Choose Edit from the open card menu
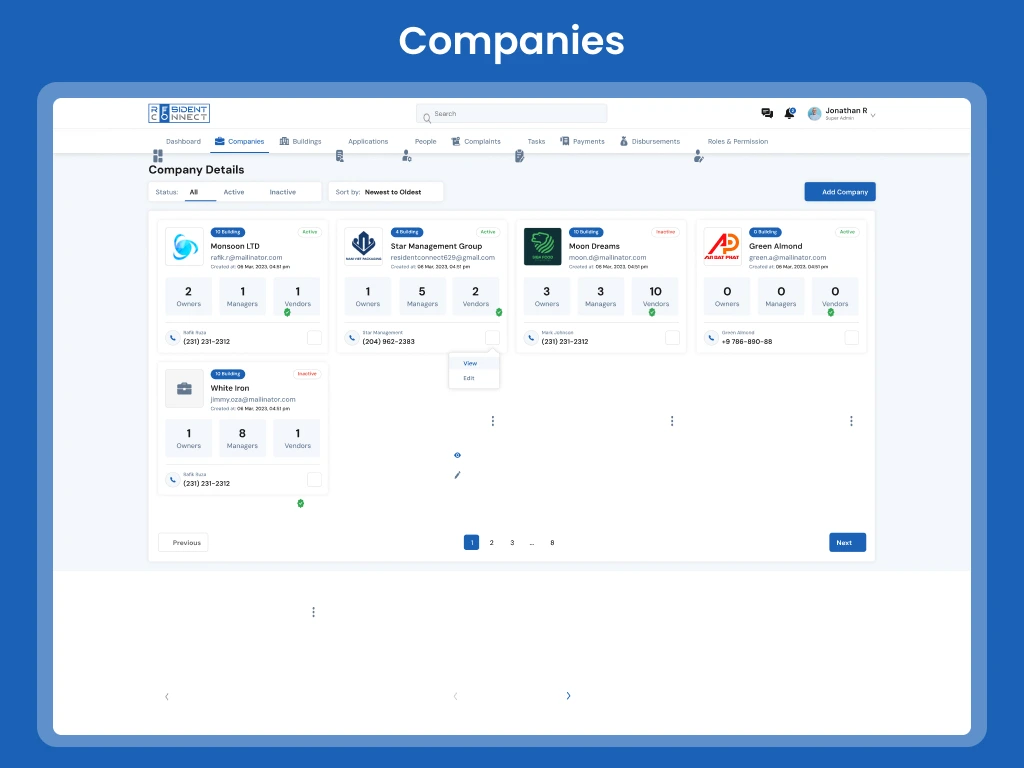1024x768 pixels. [x=469, y=378]
